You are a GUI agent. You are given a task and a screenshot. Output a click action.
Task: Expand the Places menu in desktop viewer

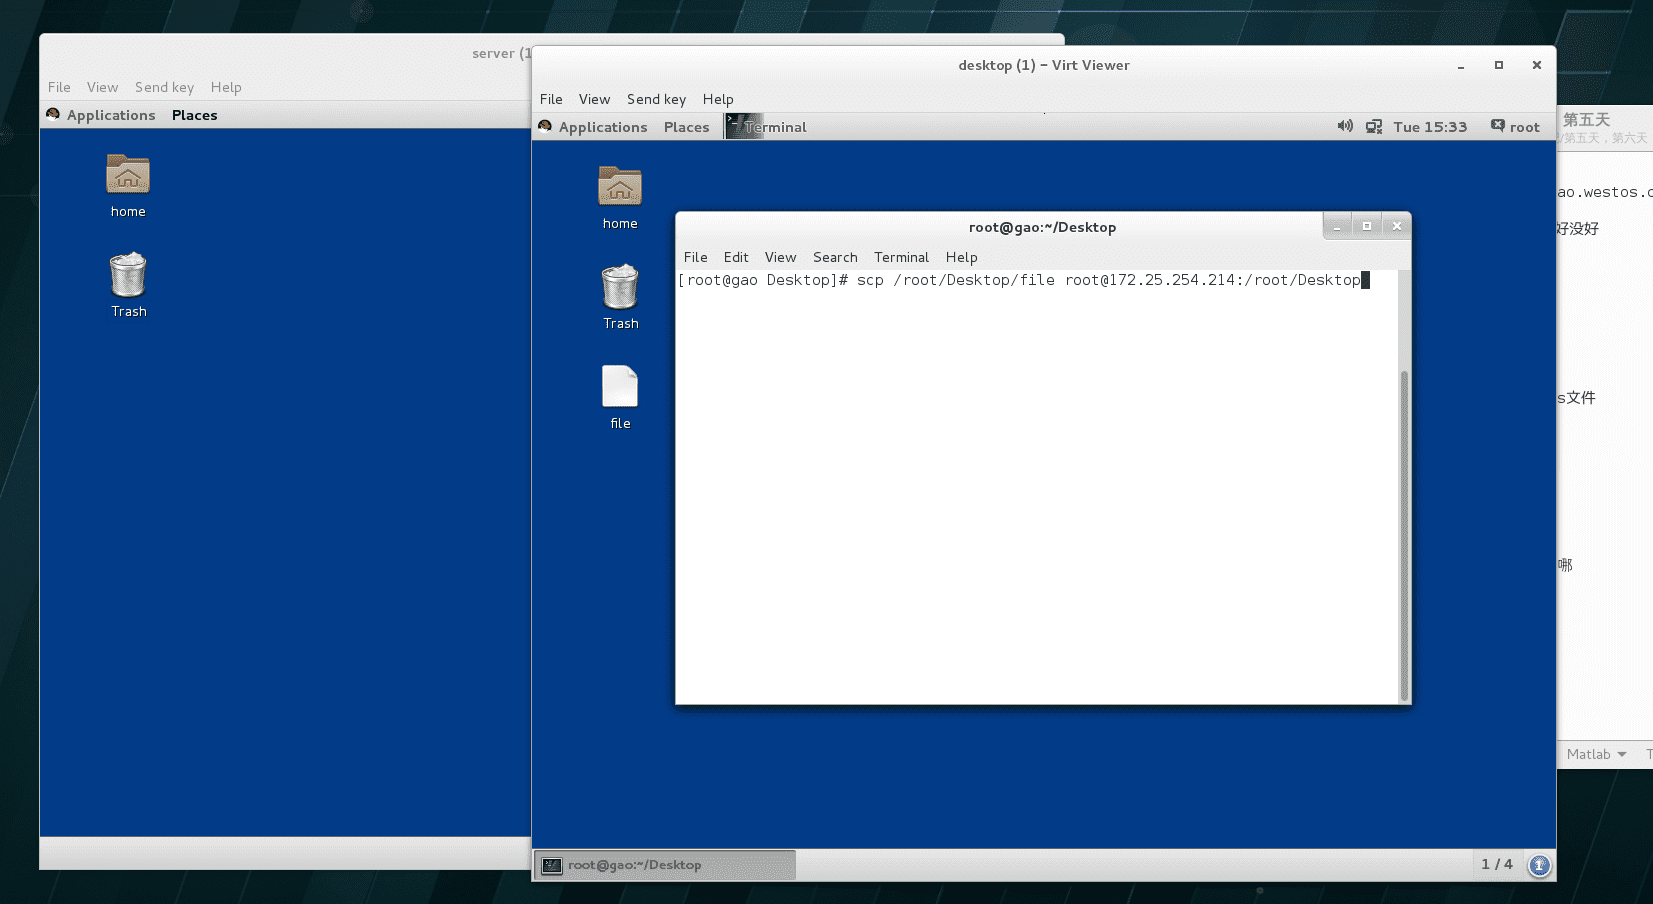[686, 127]
